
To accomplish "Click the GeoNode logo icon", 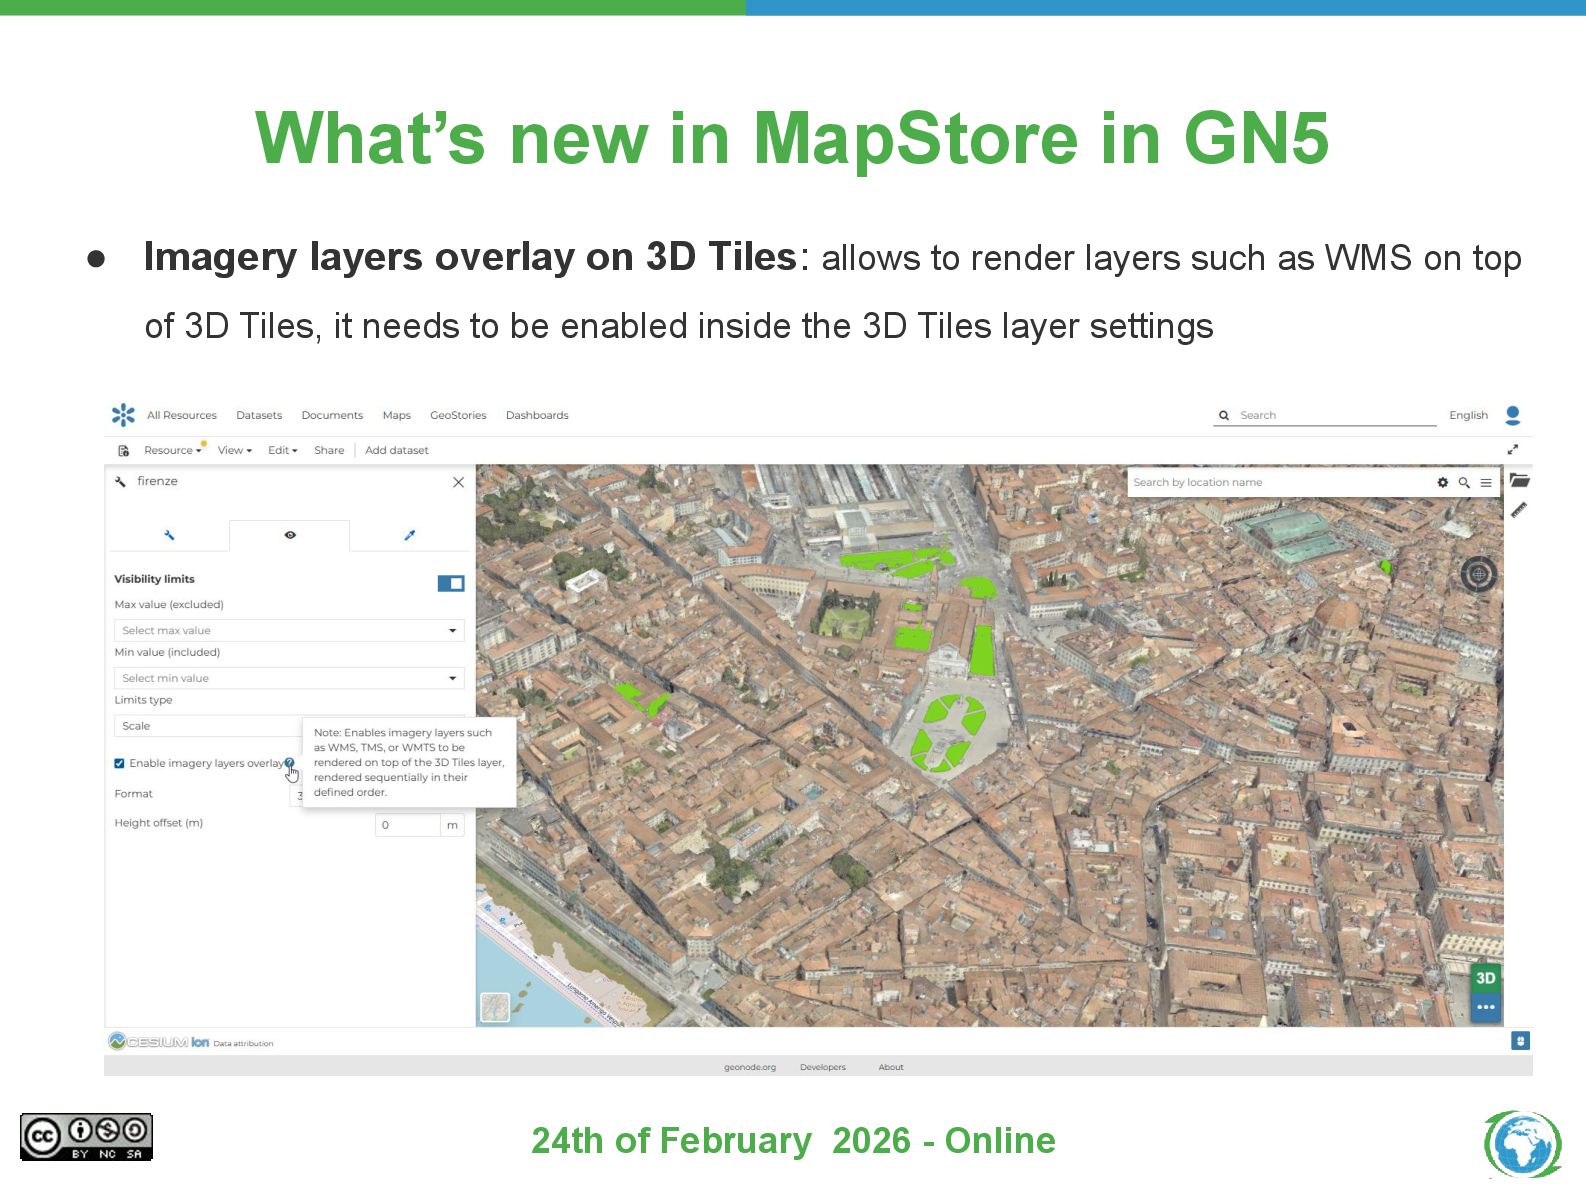I will [x=123, y=415].
